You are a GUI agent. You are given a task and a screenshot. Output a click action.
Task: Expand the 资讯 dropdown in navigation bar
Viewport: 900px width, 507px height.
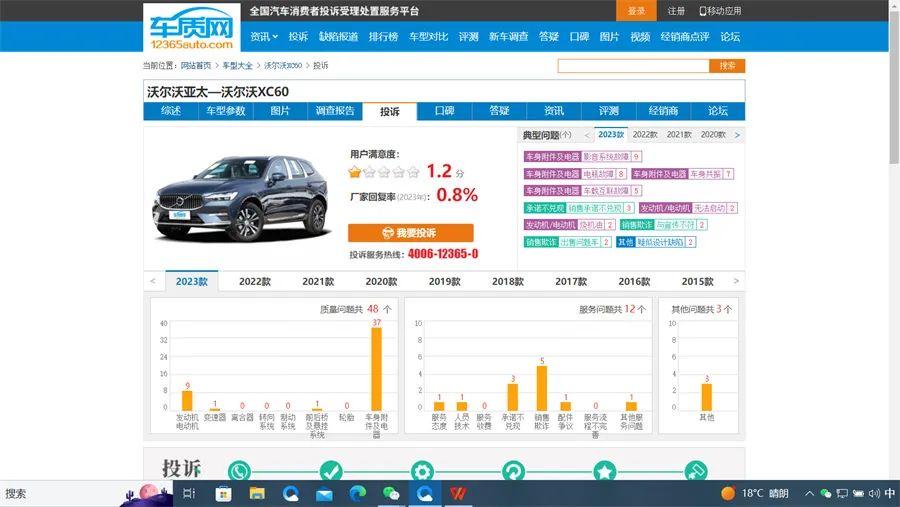coord(263,37)
